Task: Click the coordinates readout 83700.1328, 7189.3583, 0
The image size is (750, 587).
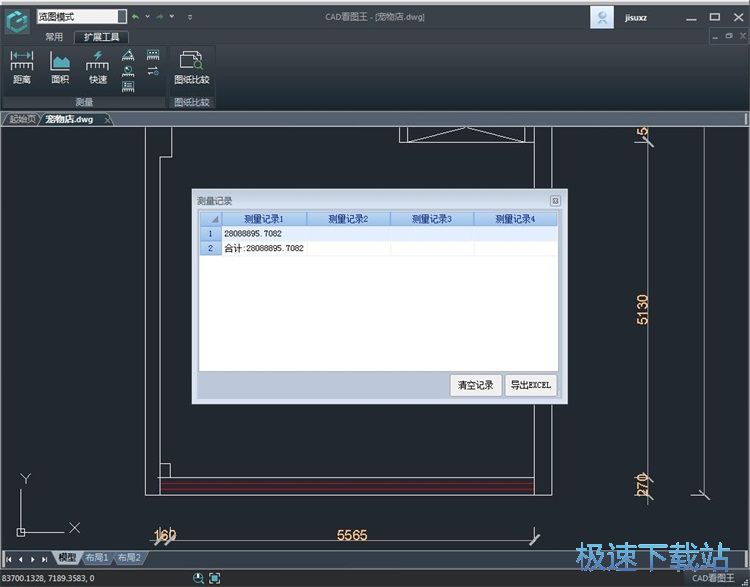Action: click(x=48, y=578)
